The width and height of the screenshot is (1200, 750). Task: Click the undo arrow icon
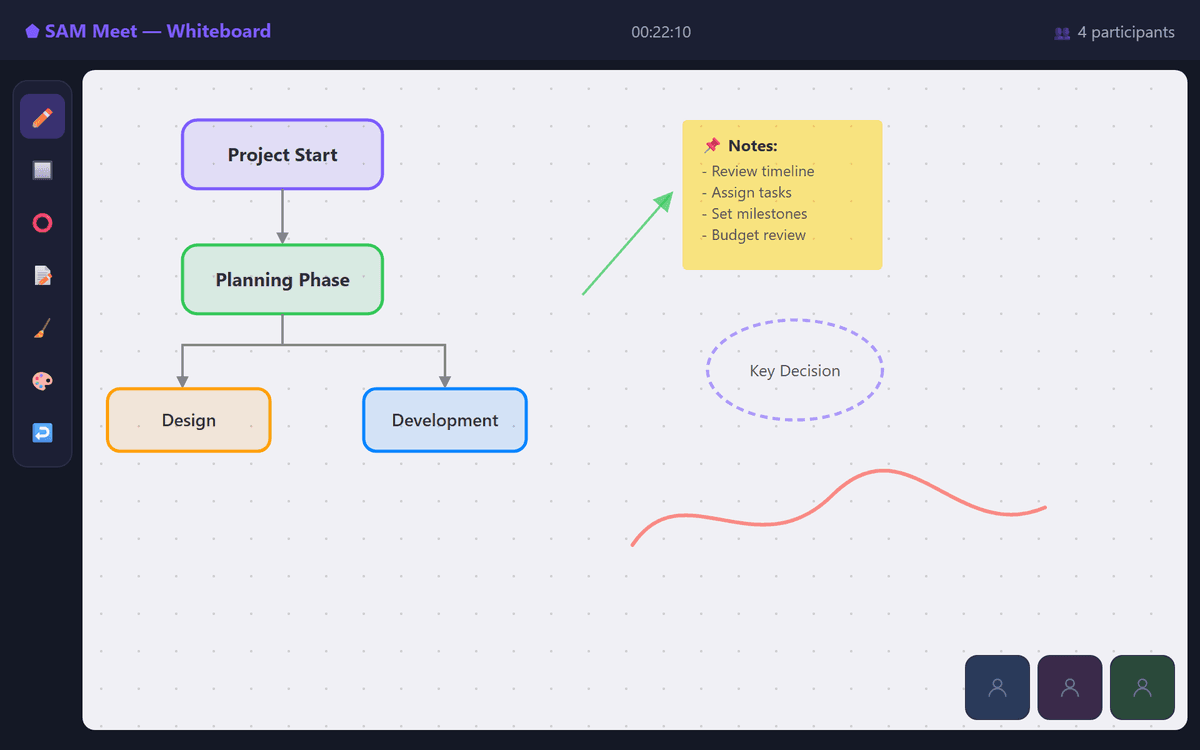click(42, 433)
